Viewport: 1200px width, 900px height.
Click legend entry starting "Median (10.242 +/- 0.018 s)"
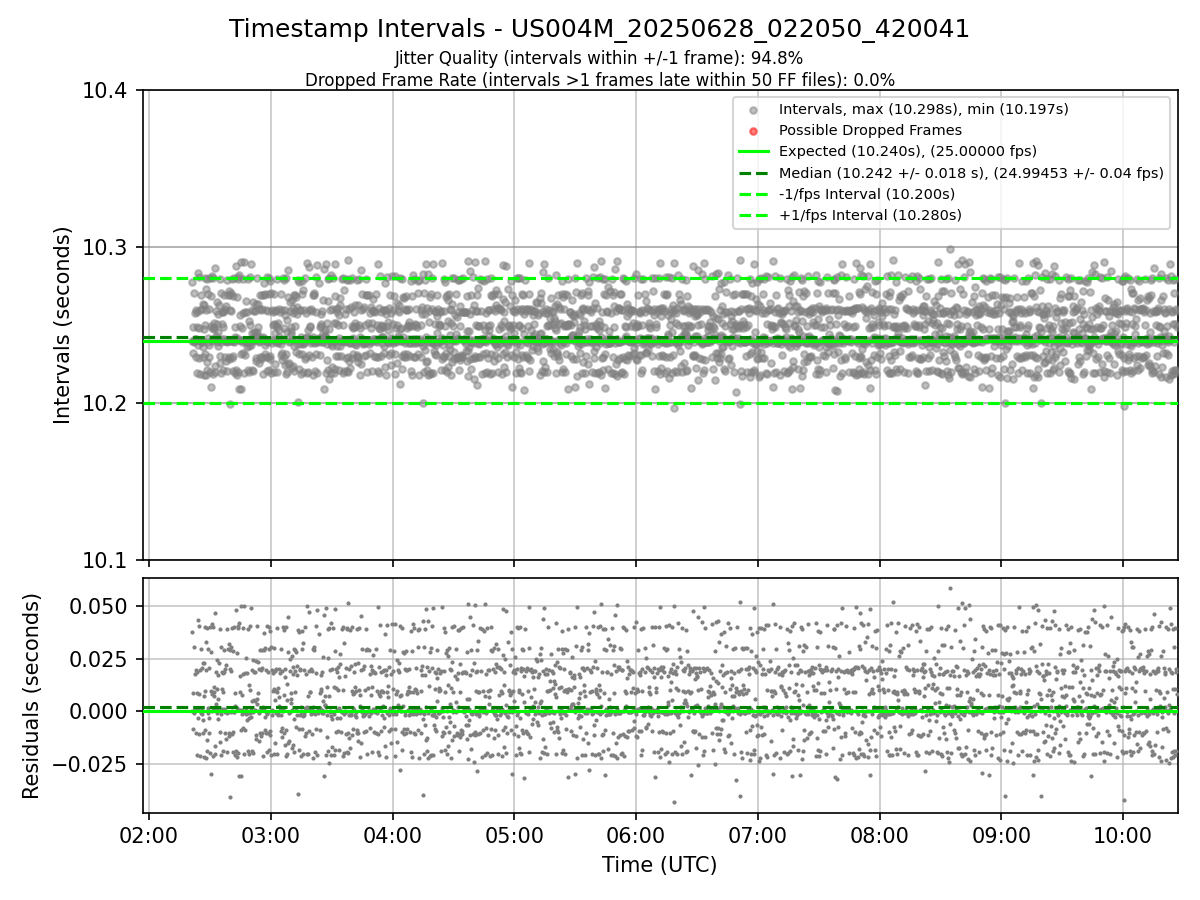971,173
